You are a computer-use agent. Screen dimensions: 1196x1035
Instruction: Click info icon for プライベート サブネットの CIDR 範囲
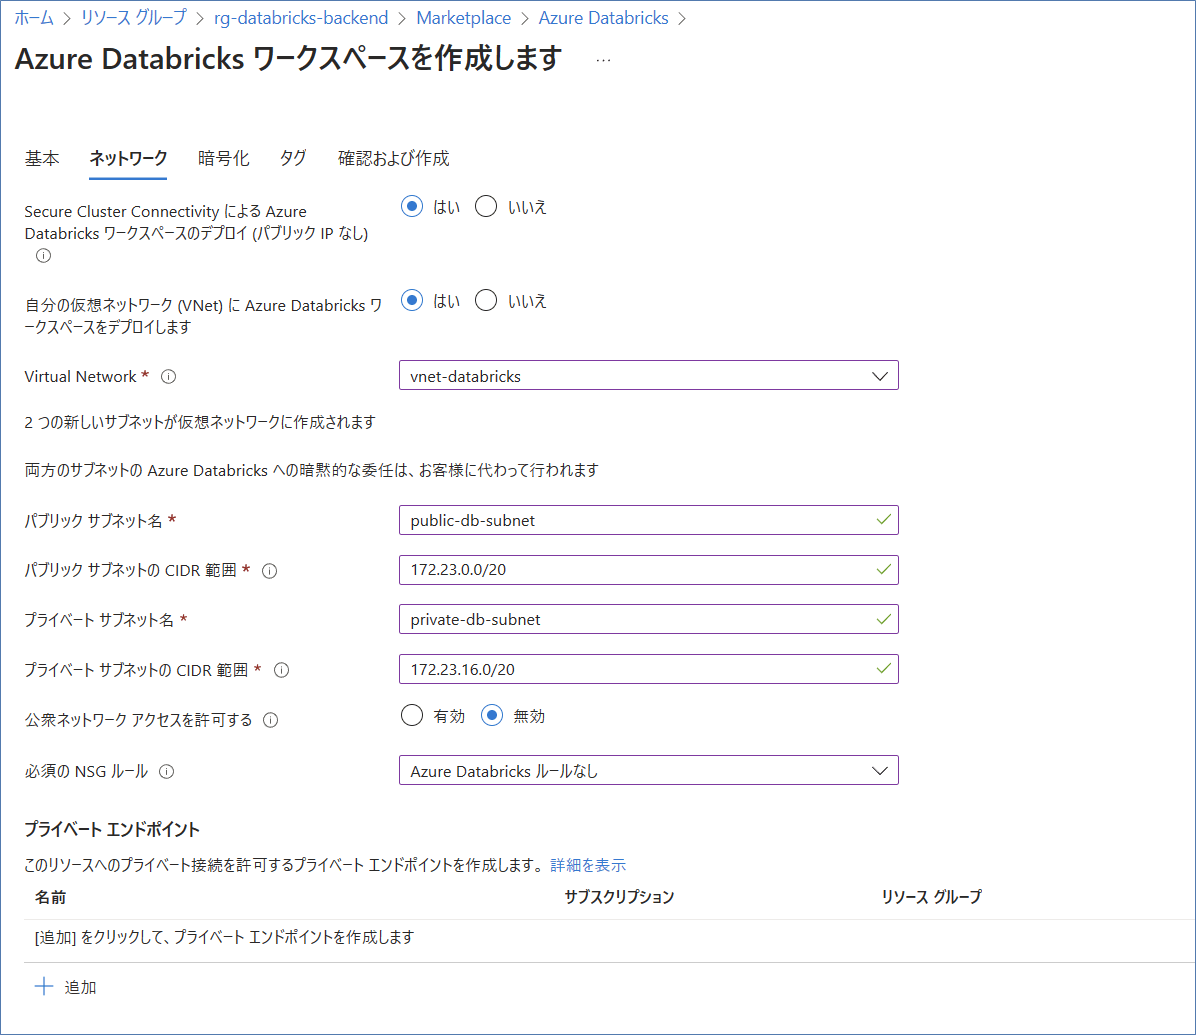click(281, 670)
